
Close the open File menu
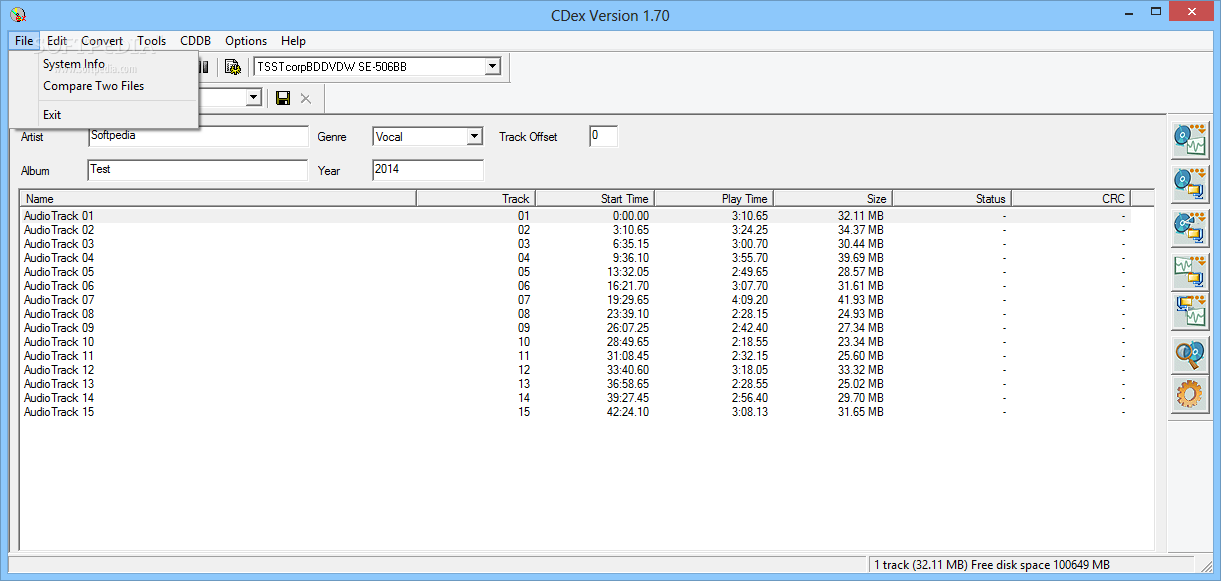(24, 41)
